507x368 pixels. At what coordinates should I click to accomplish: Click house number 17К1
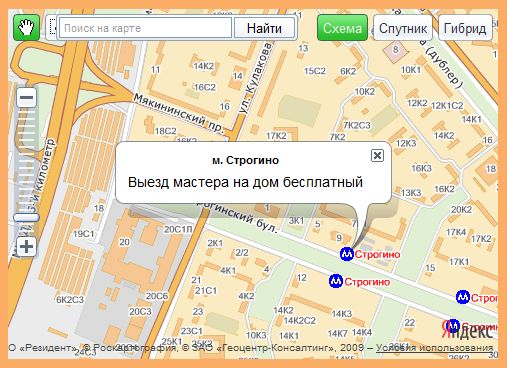click(x=459, y=262)
